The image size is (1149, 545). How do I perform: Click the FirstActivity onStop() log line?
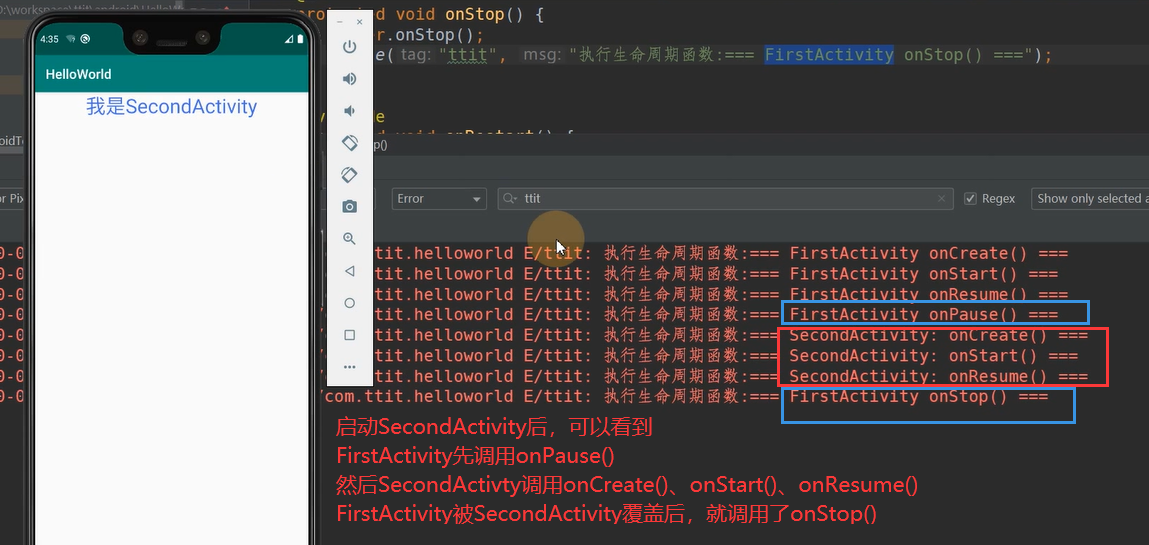[x=686, y=397]
